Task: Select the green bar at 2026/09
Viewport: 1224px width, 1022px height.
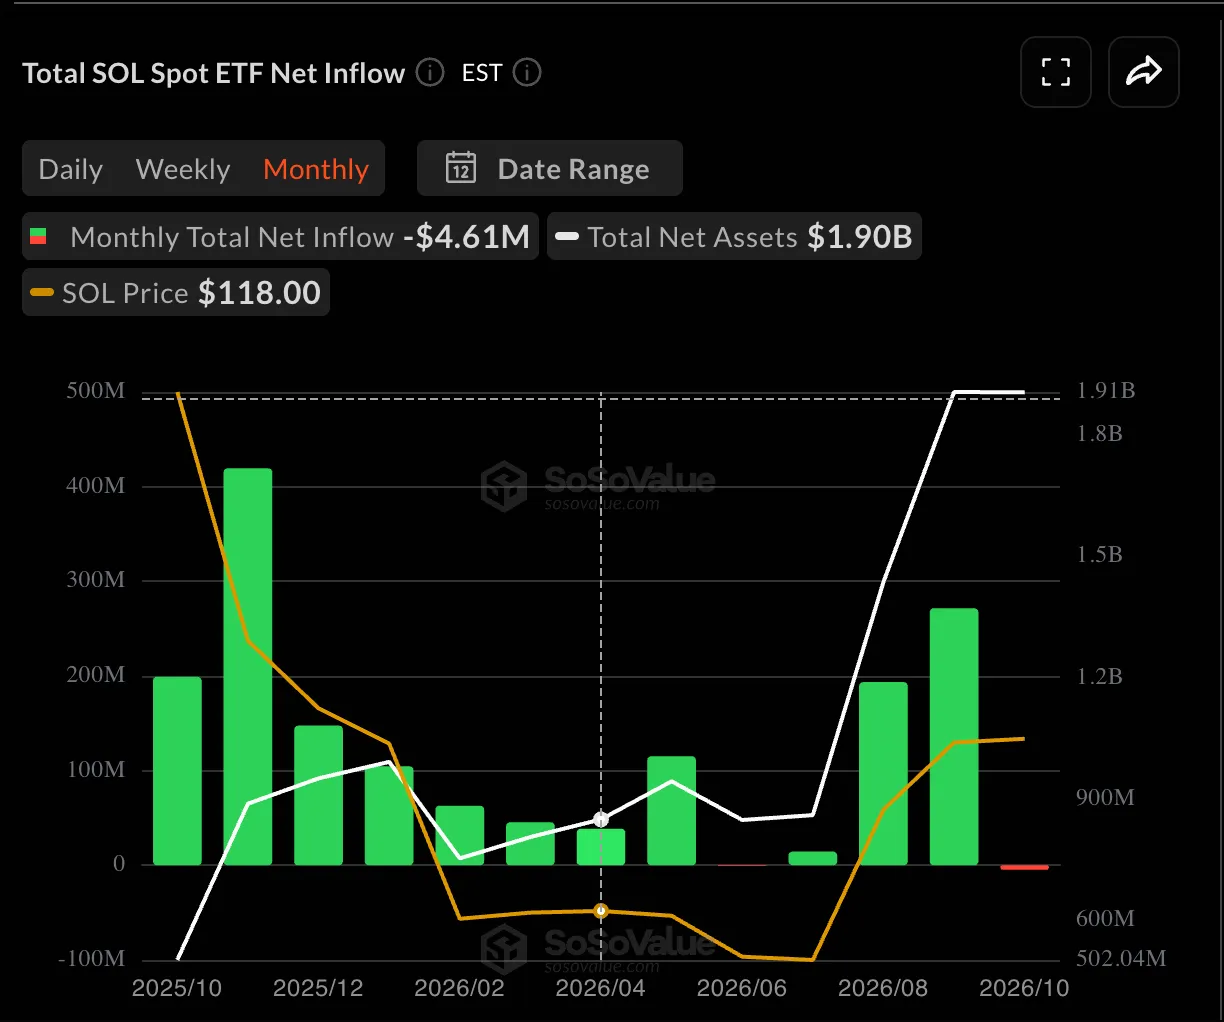Action: tap(954, 736)
